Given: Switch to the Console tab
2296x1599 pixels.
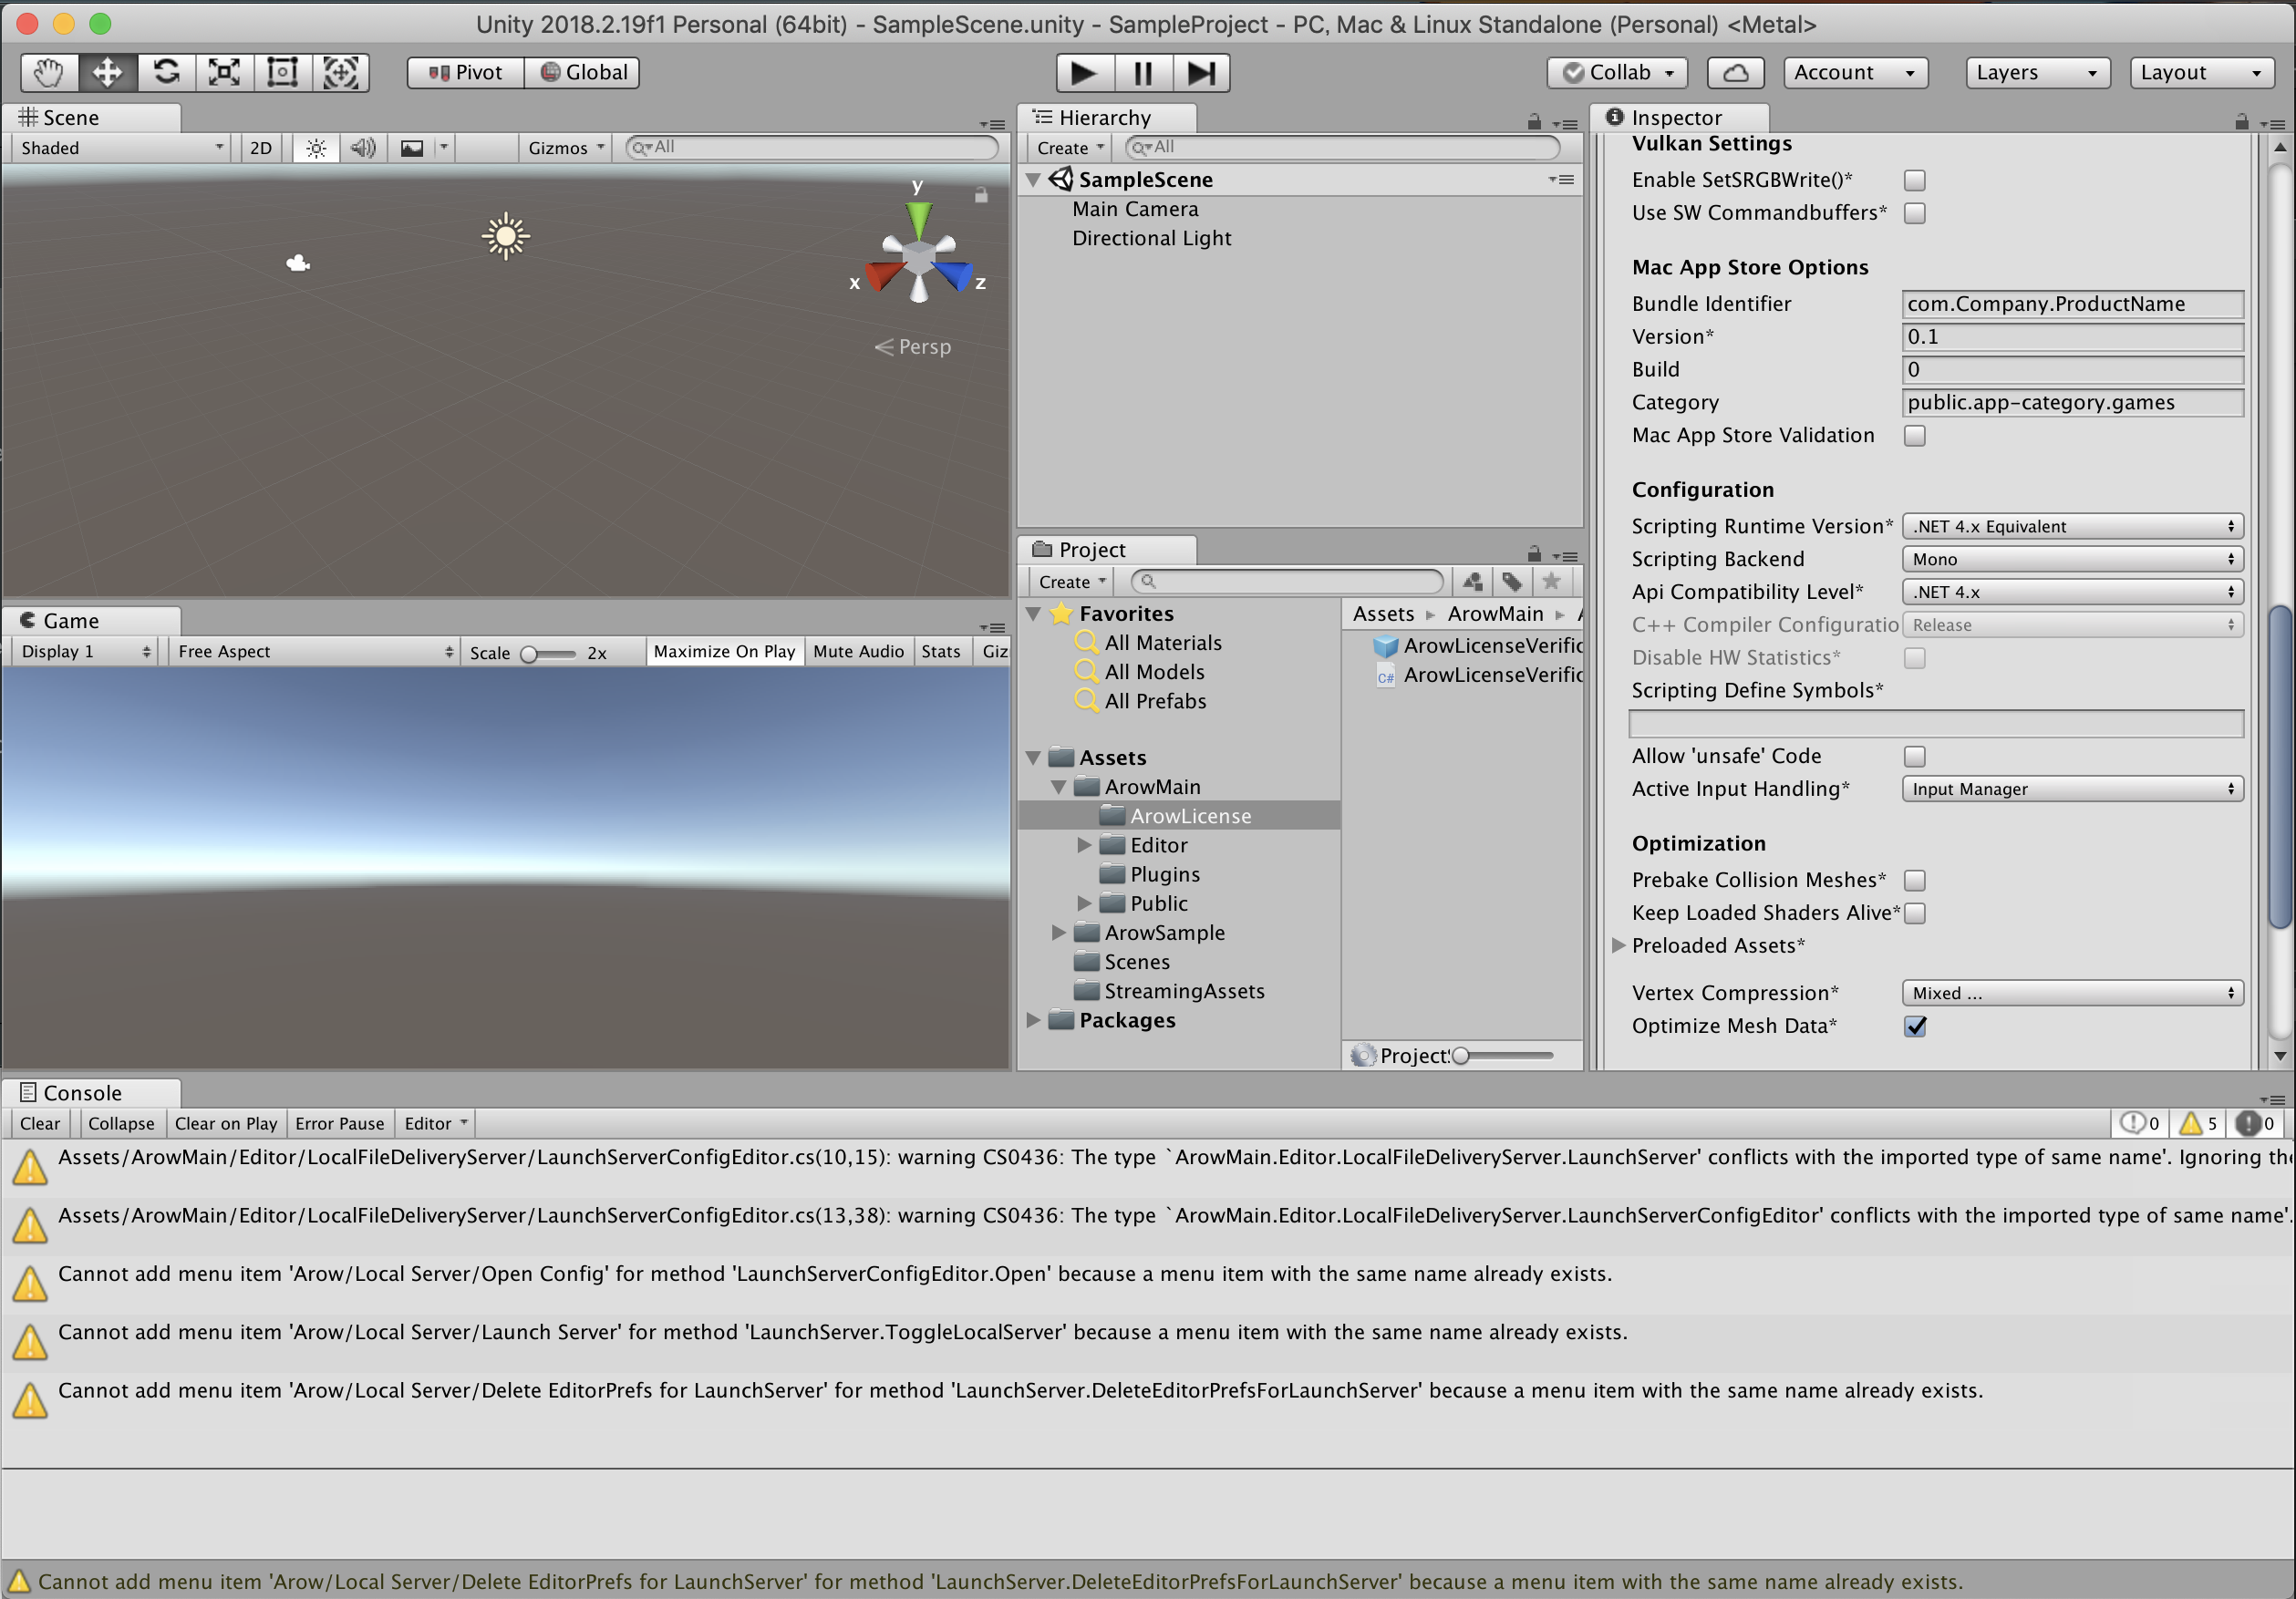Looking at the screenshot, I should click(x=82, y=1093).
